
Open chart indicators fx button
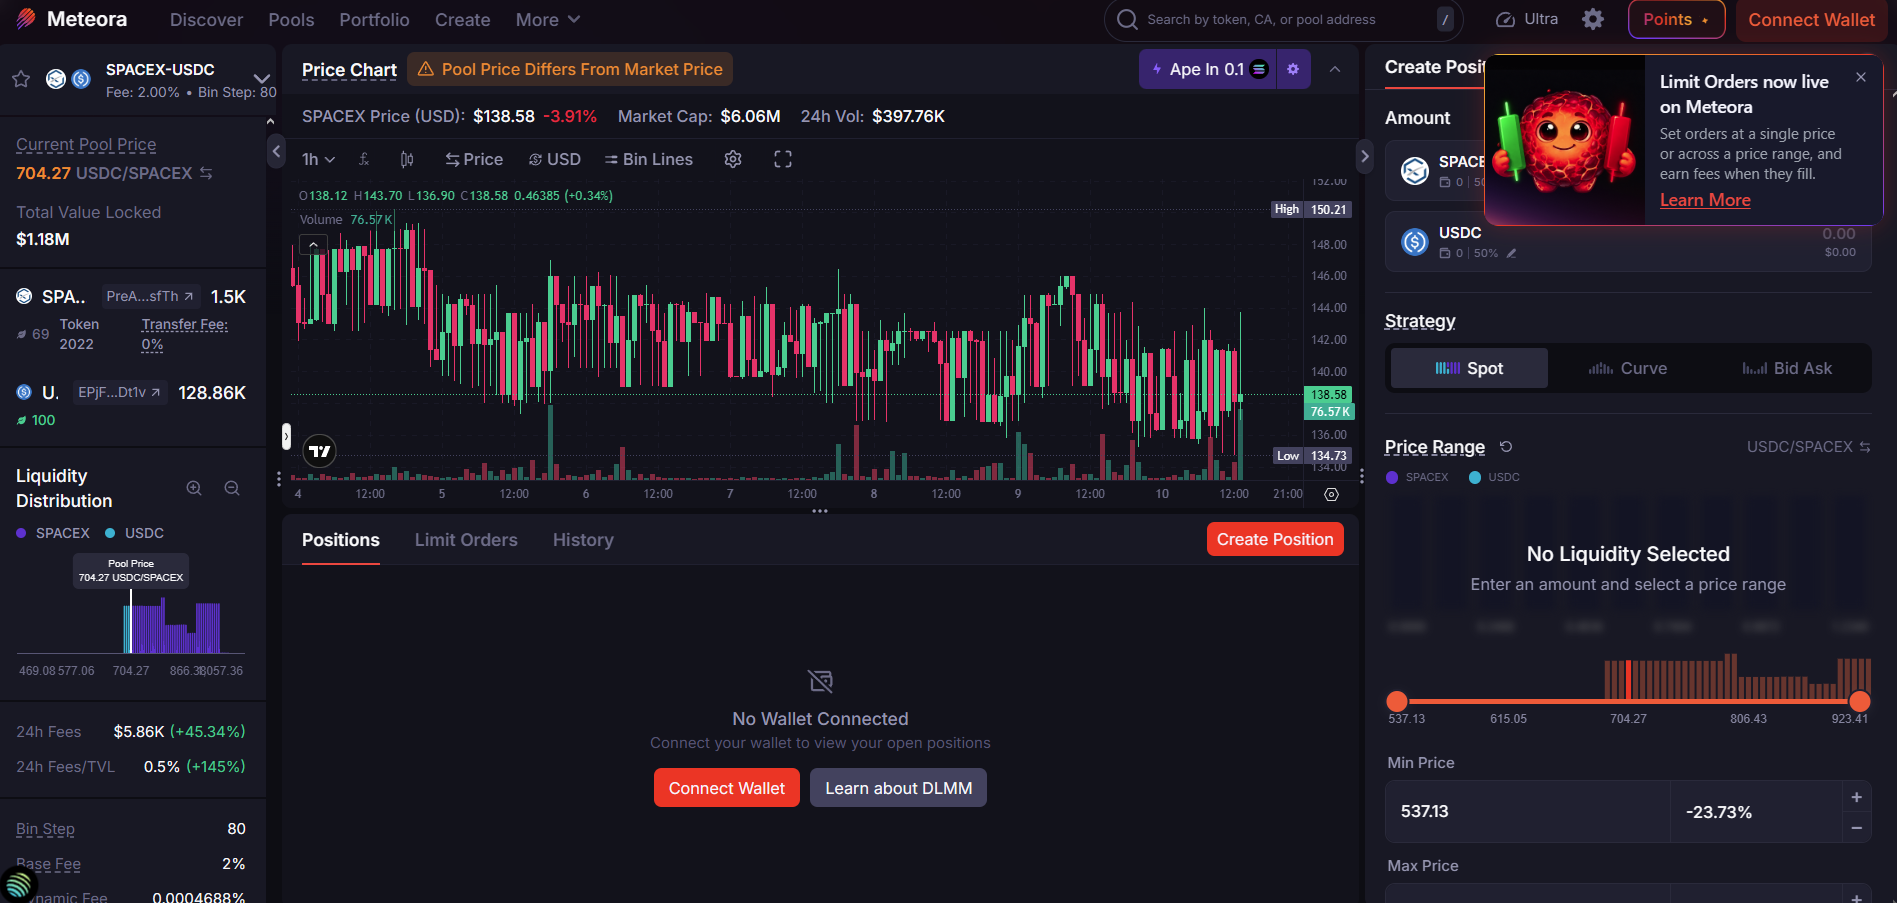tap(364, 159)
